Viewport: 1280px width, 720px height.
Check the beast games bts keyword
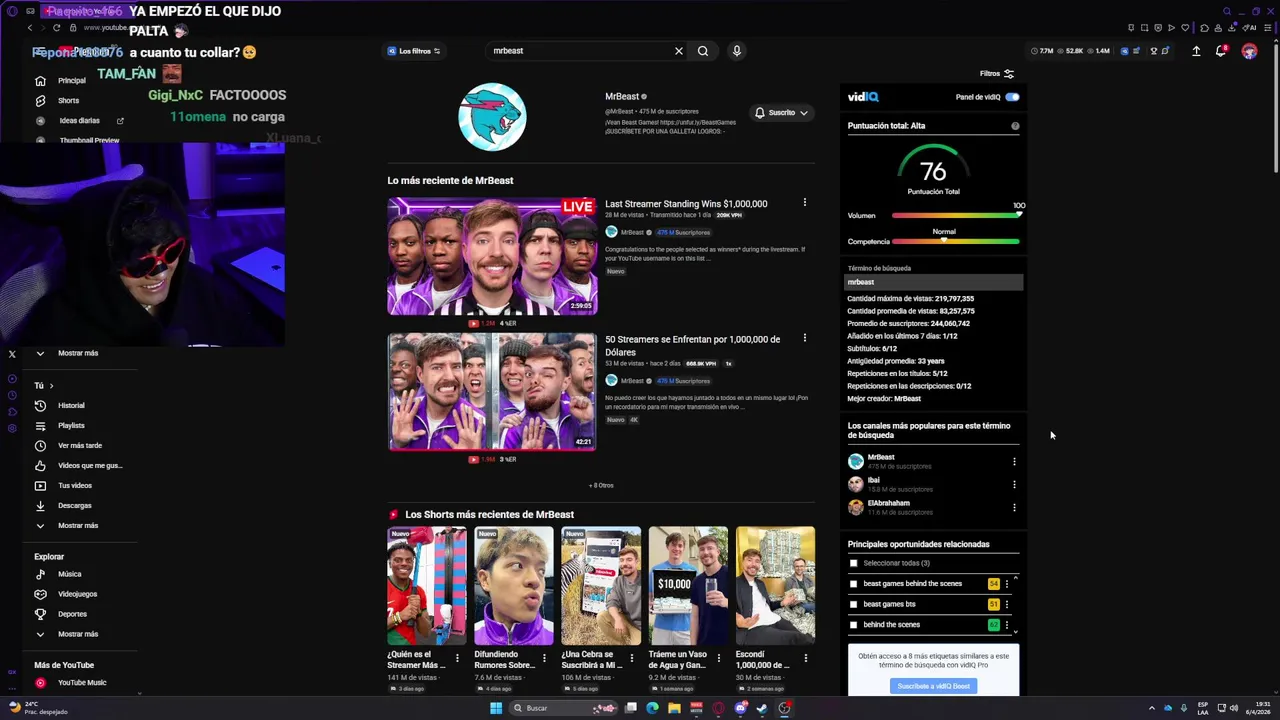pyautogui.click(x=853, y=604)
